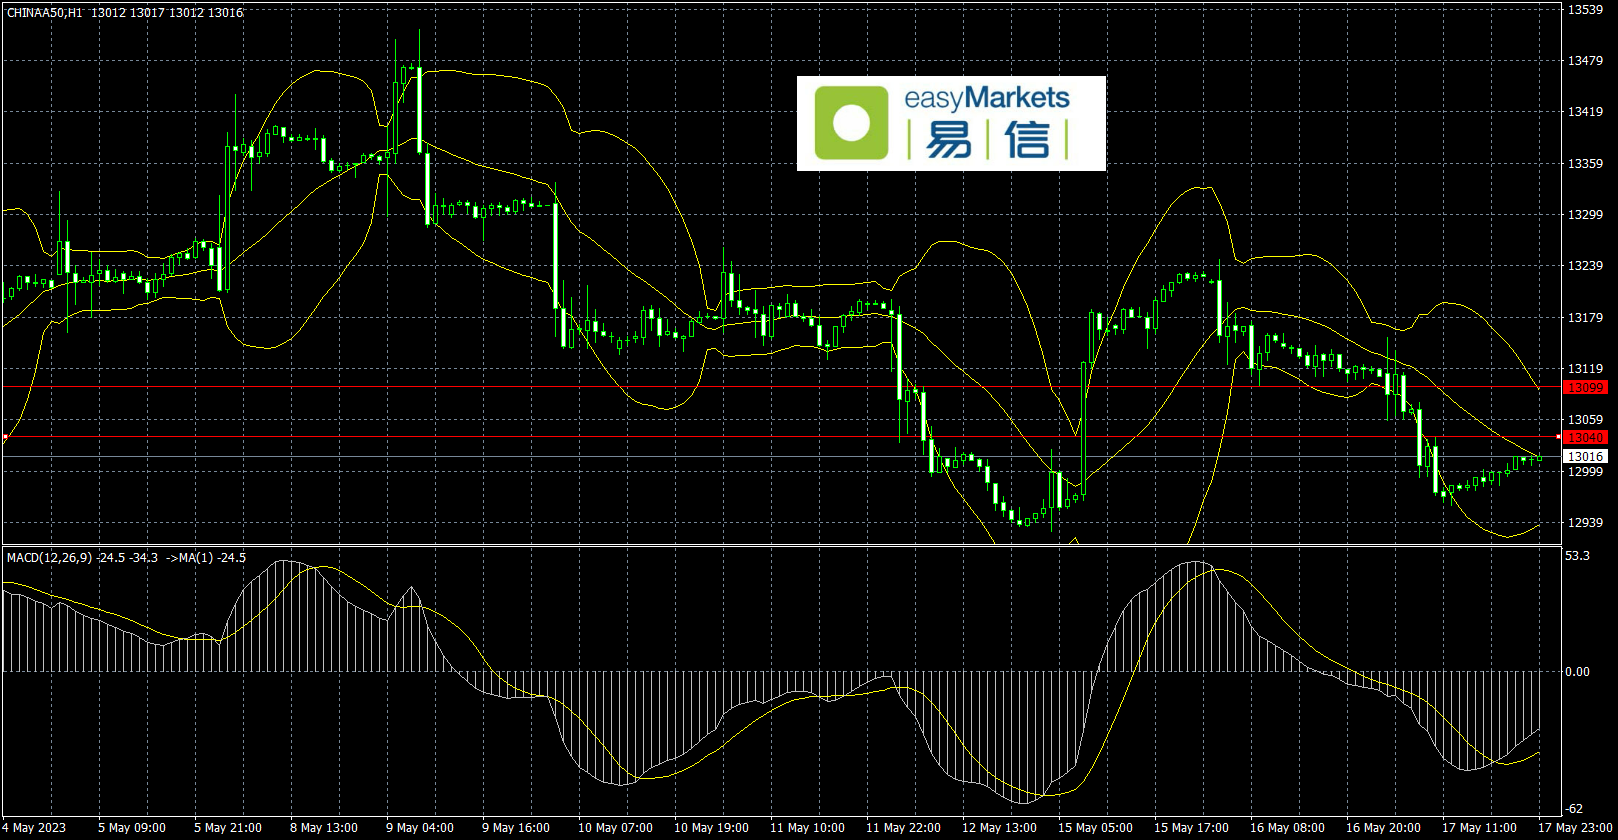Click the 10 May 07:00 time label
This screenshot has width=1618, height=840.
(x=616, y=828)
